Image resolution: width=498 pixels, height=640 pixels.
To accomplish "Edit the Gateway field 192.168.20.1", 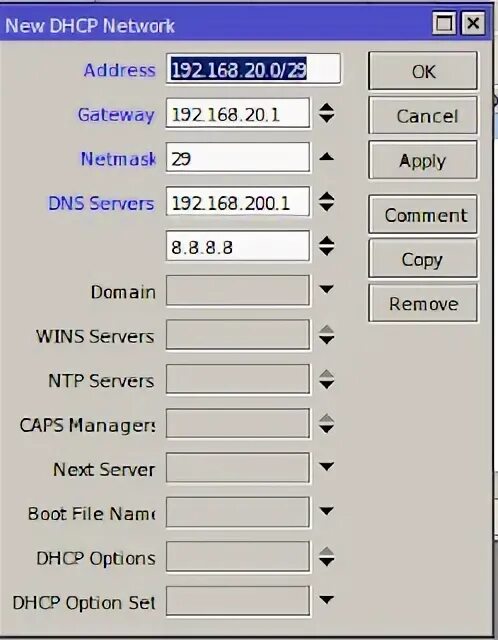I will [238, 113].
